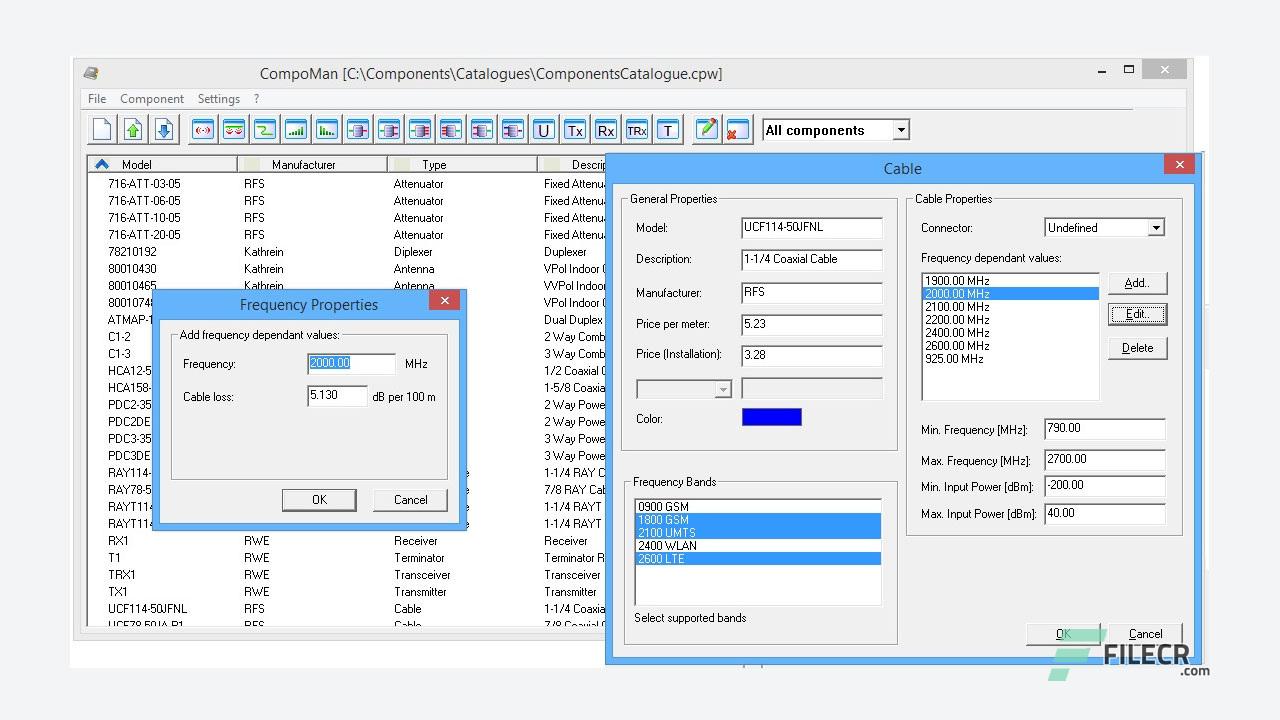Select the 2600 LTE frequency band
This screenshot has height=720, width=1280.
point(758,559)
